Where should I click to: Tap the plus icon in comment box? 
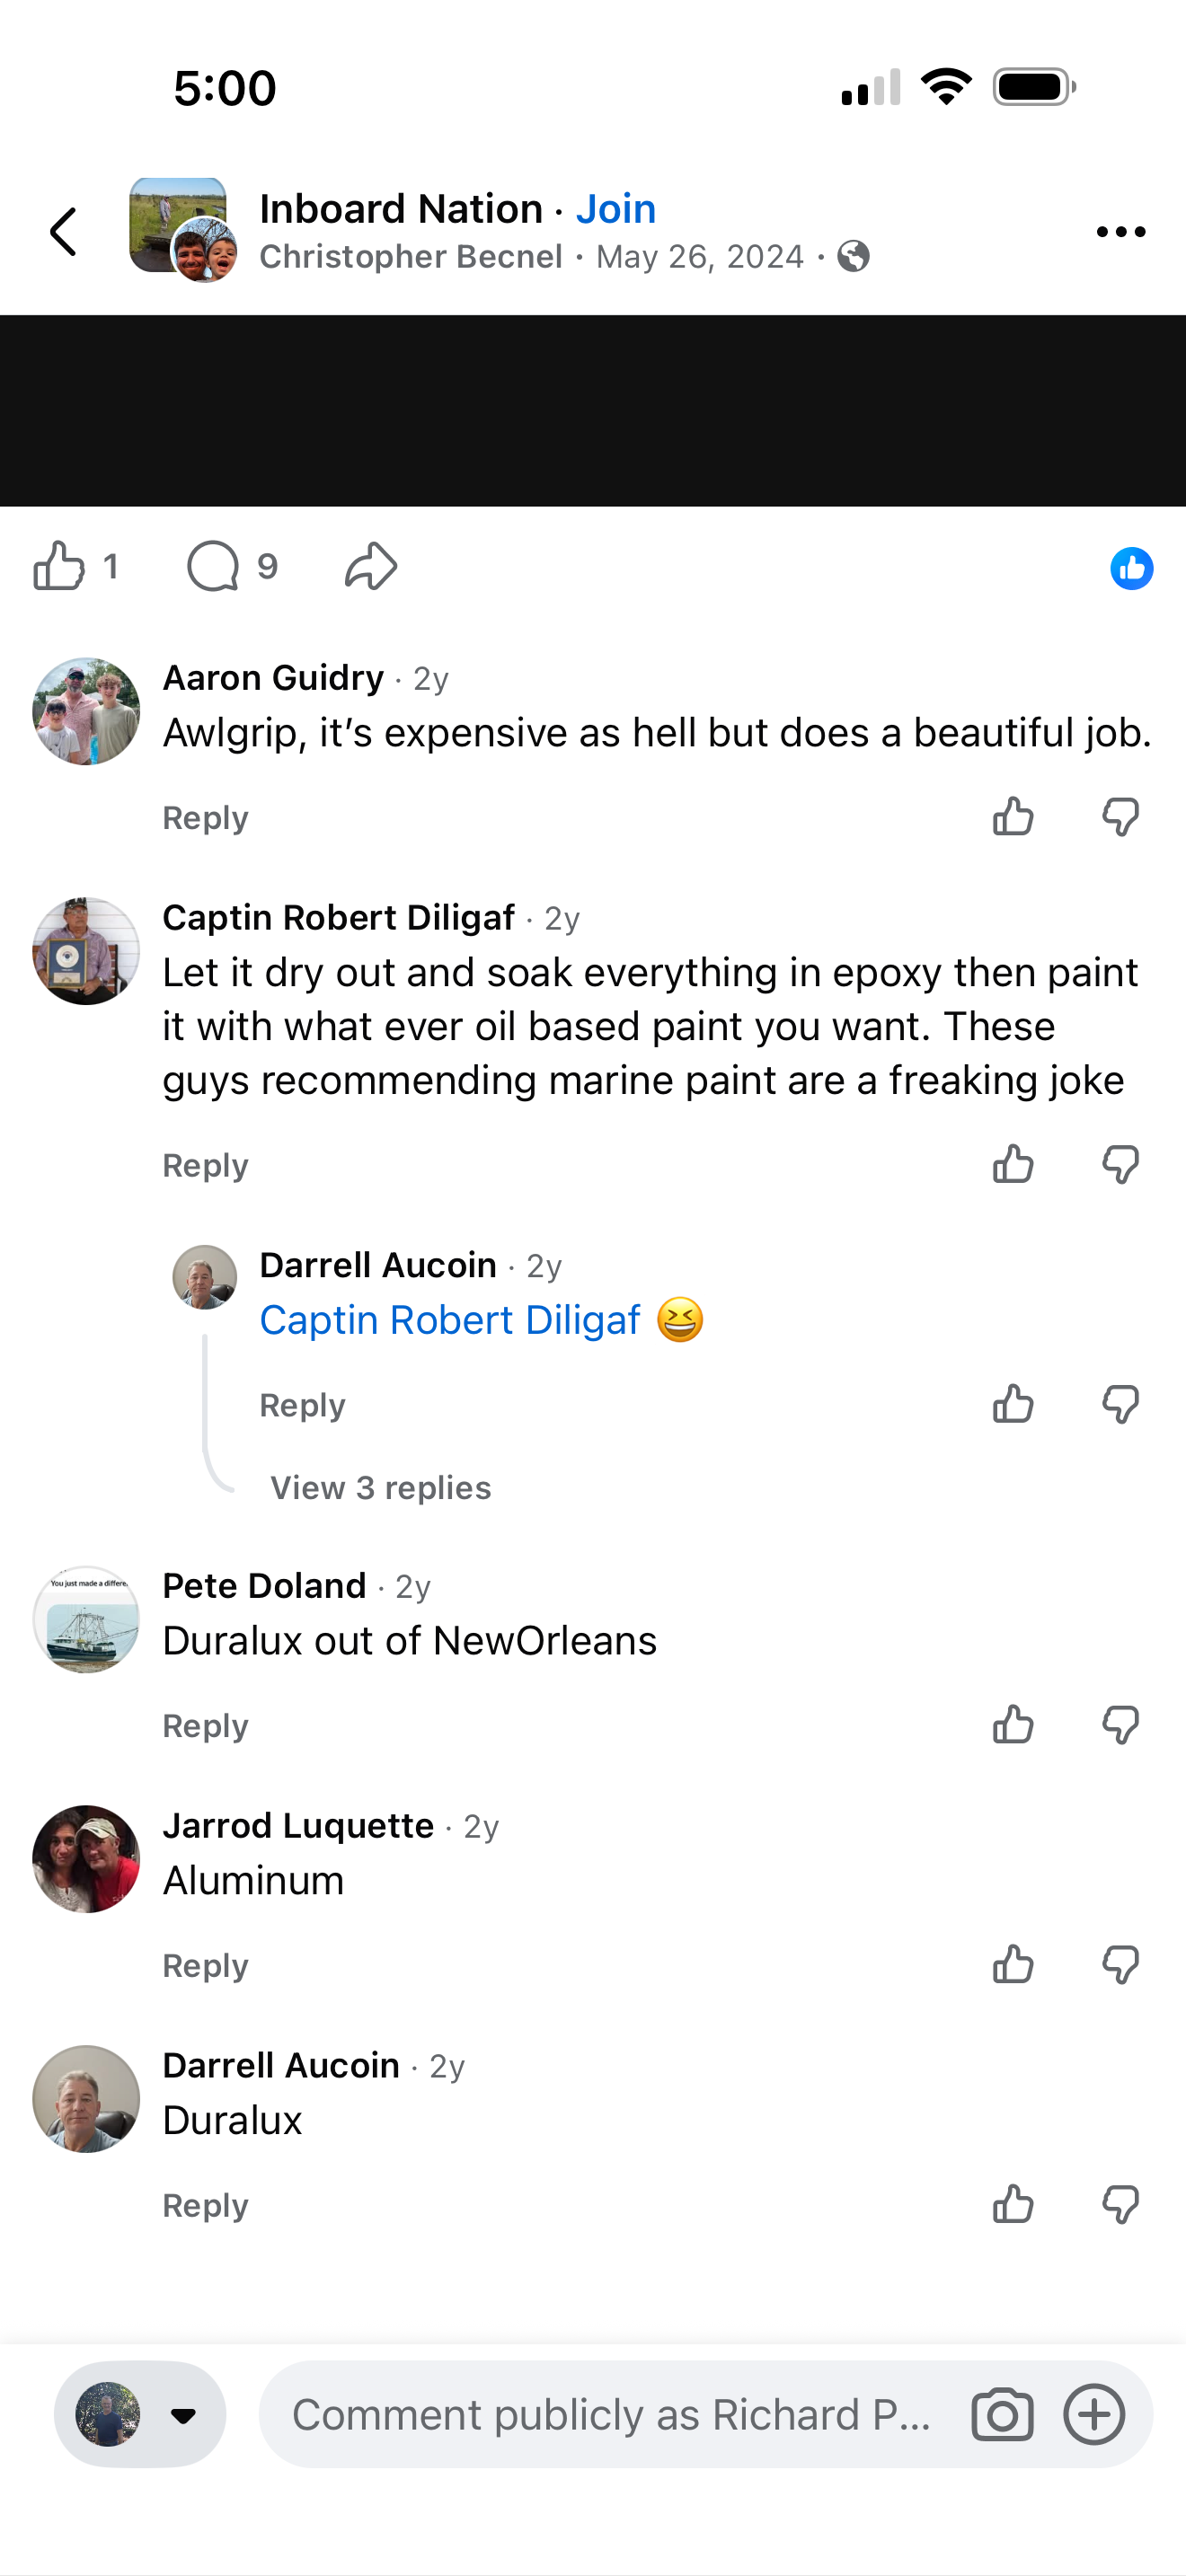(x=1094, y=2415)
